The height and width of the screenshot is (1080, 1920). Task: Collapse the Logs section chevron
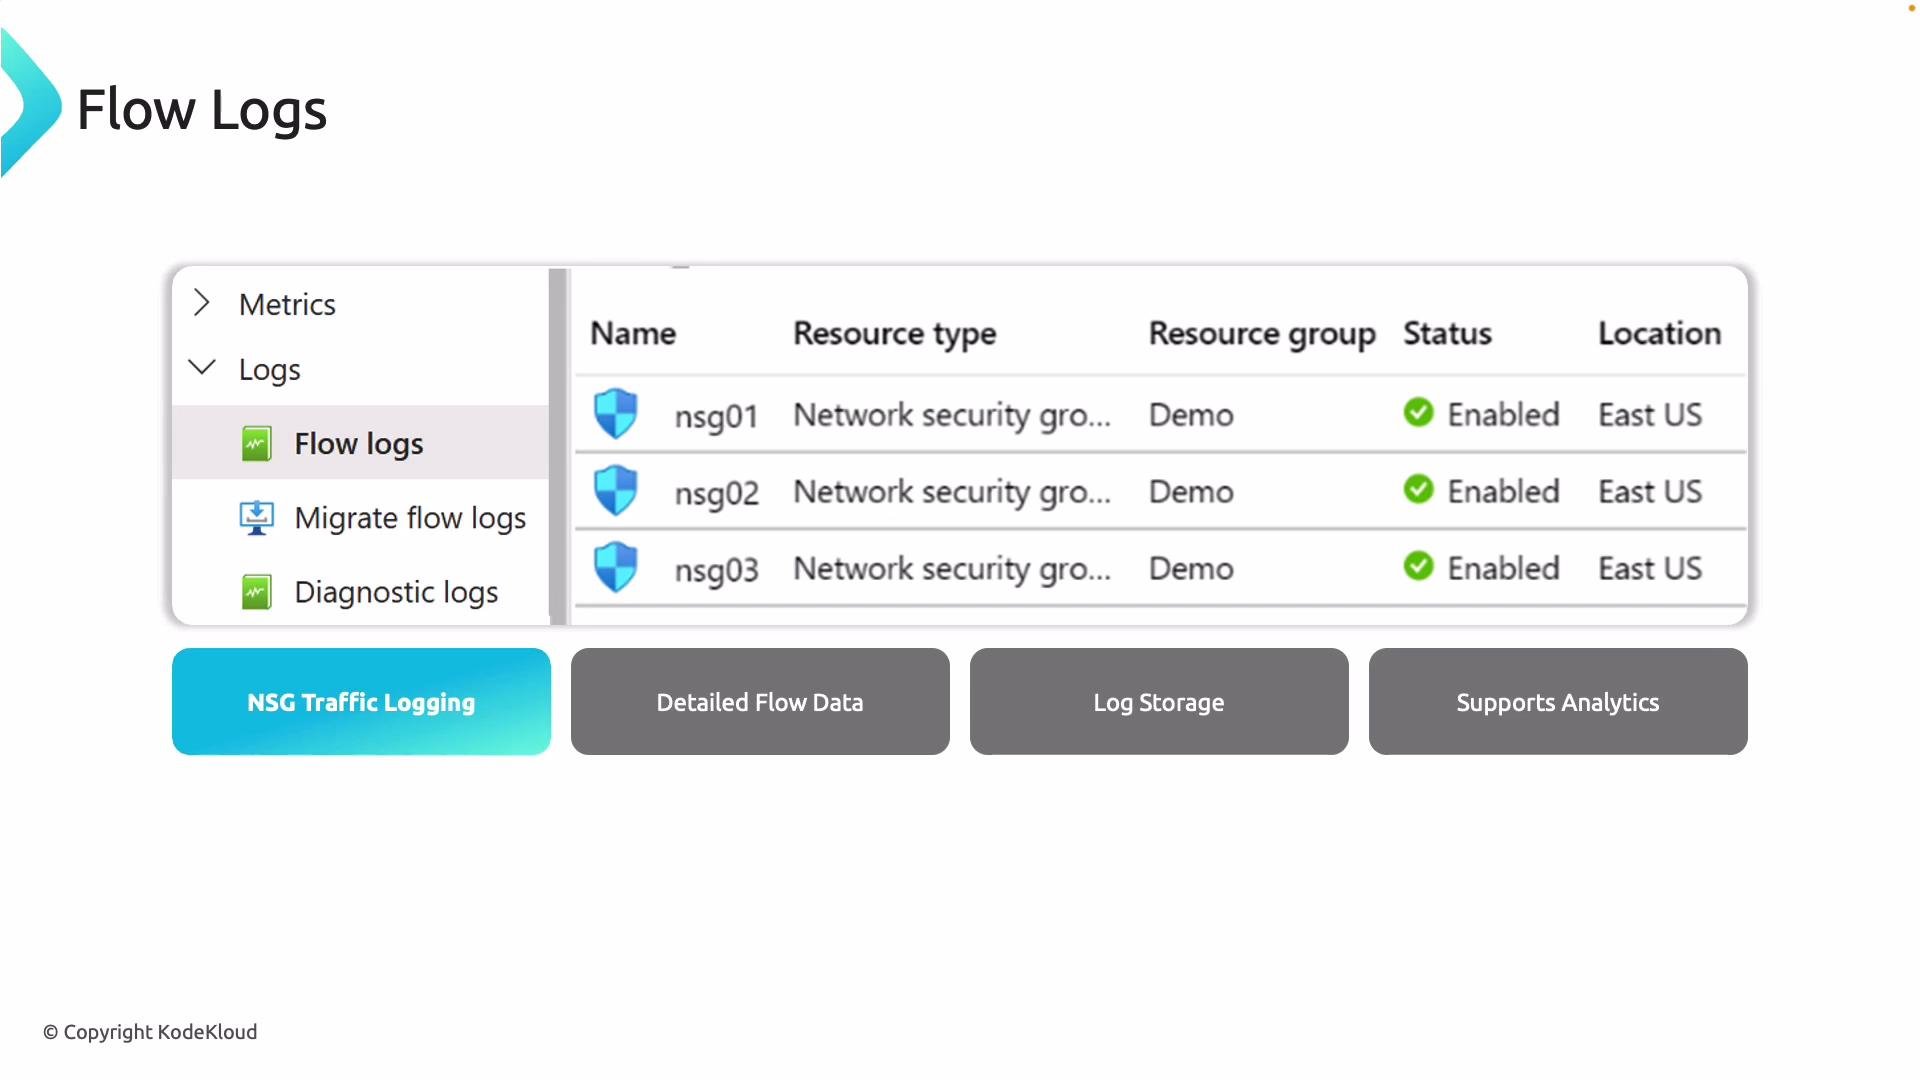pyautogui.click(x=202, y=367)
